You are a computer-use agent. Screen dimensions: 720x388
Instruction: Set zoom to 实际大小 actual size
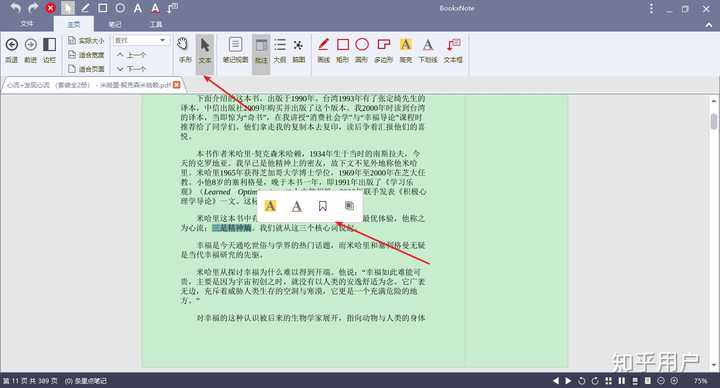tap(86, 41)
